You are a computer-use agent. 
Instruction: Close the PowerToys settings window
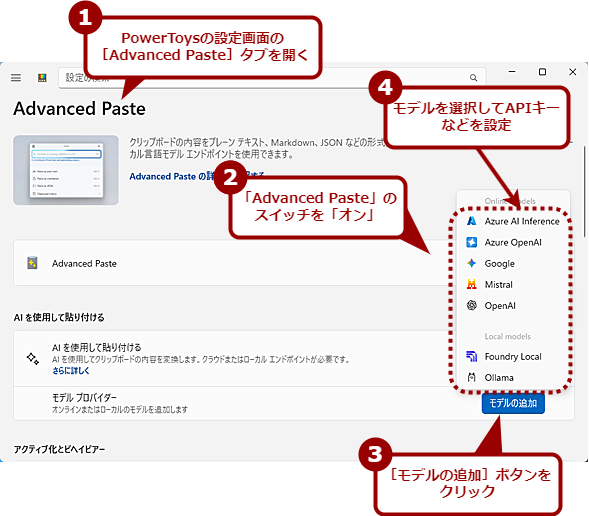[x=572, y=71]
